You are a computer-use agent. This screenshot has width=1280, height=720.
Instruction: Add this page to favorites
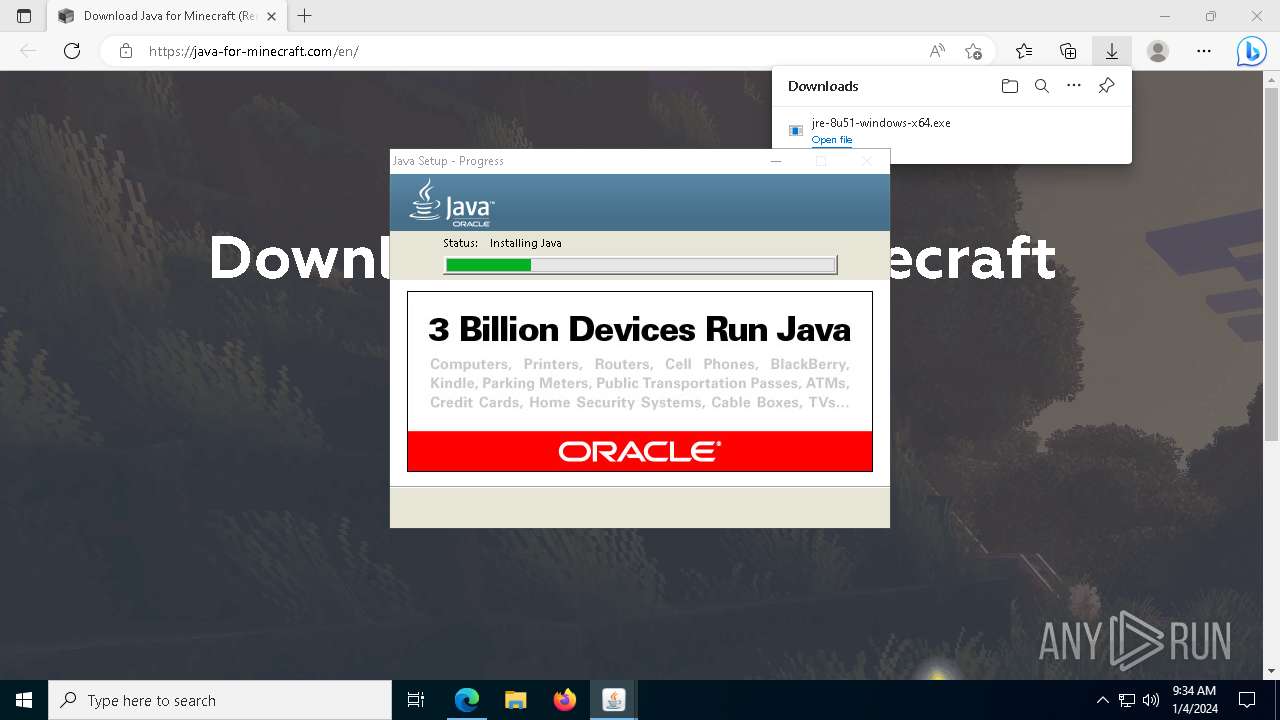[x=973, y=51]
